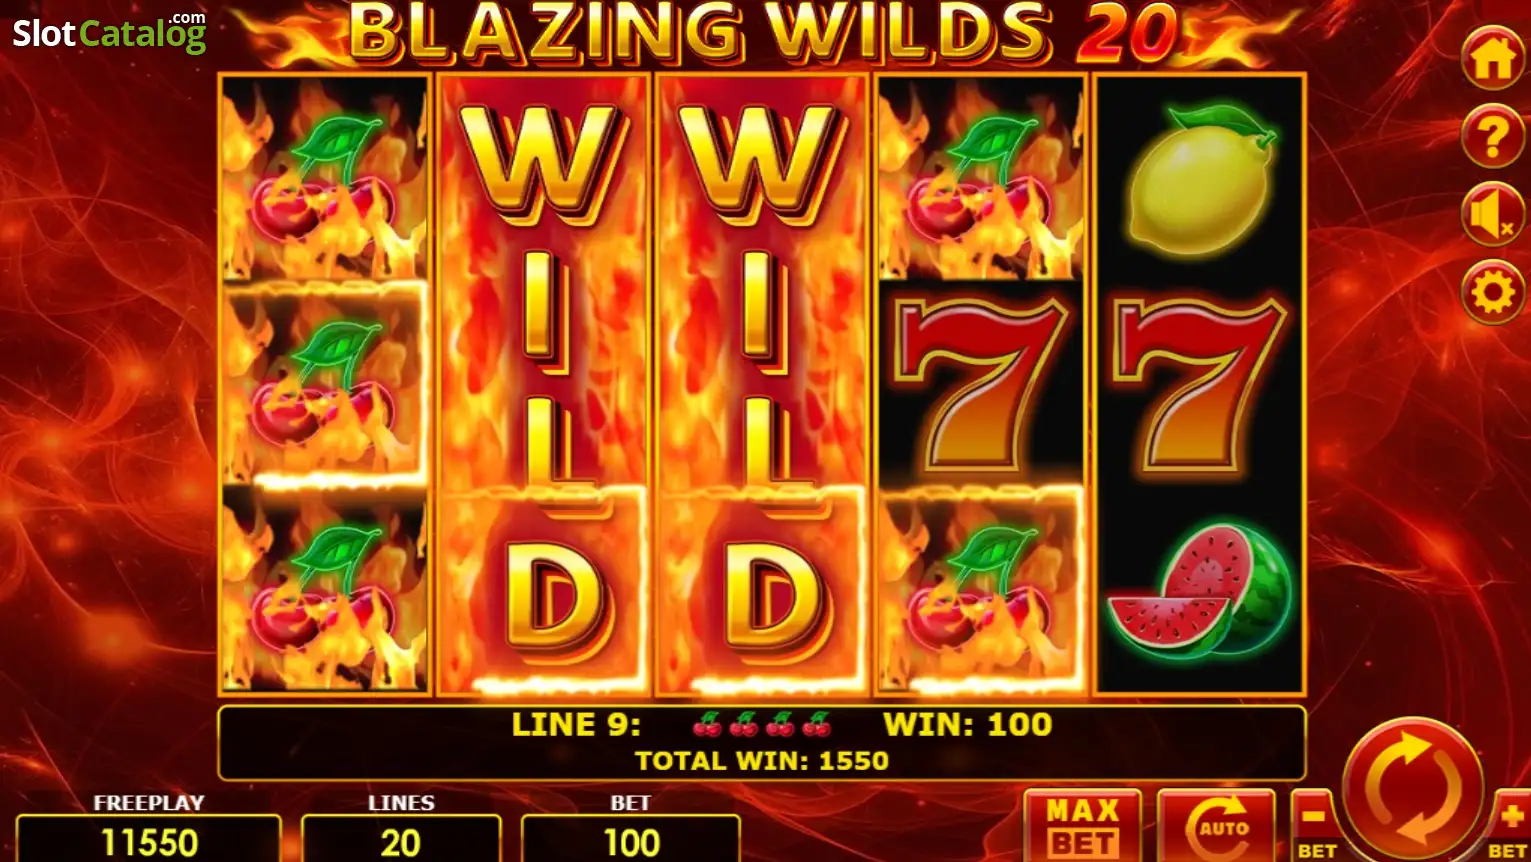This screenshot has width=1531, height=862.
Task: Click the top cherry symbol on first reel
Action: [x=324, y=179]
